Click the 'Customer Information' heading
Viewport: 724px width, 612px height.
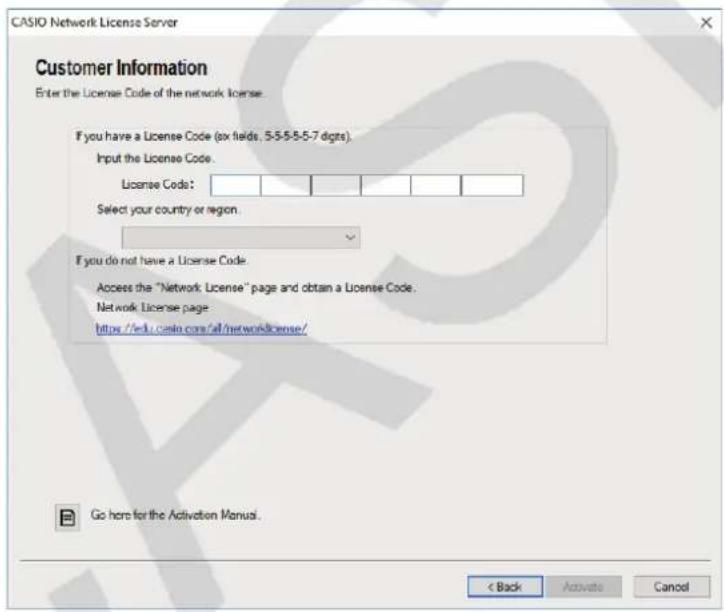(121, 68)
